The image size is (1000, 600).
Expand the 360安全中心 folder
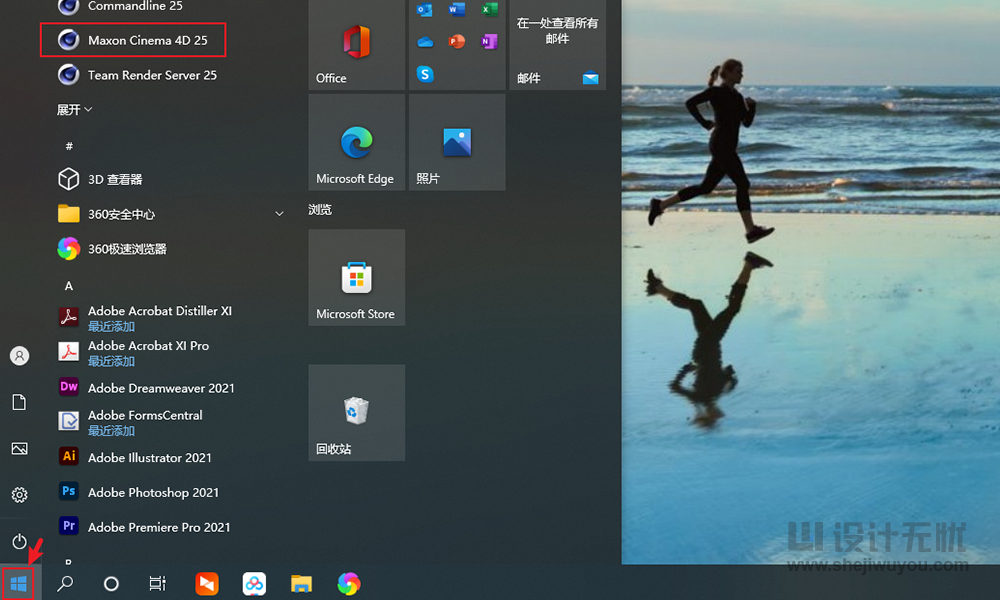click(171, 214)
